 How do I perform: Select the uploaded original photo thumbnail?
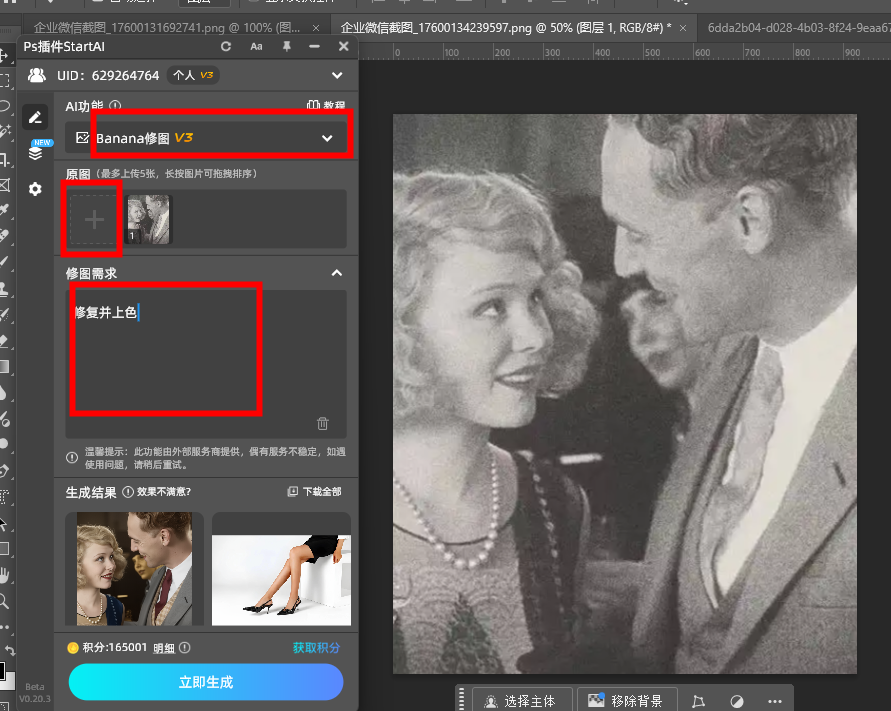tap(149, 220)
